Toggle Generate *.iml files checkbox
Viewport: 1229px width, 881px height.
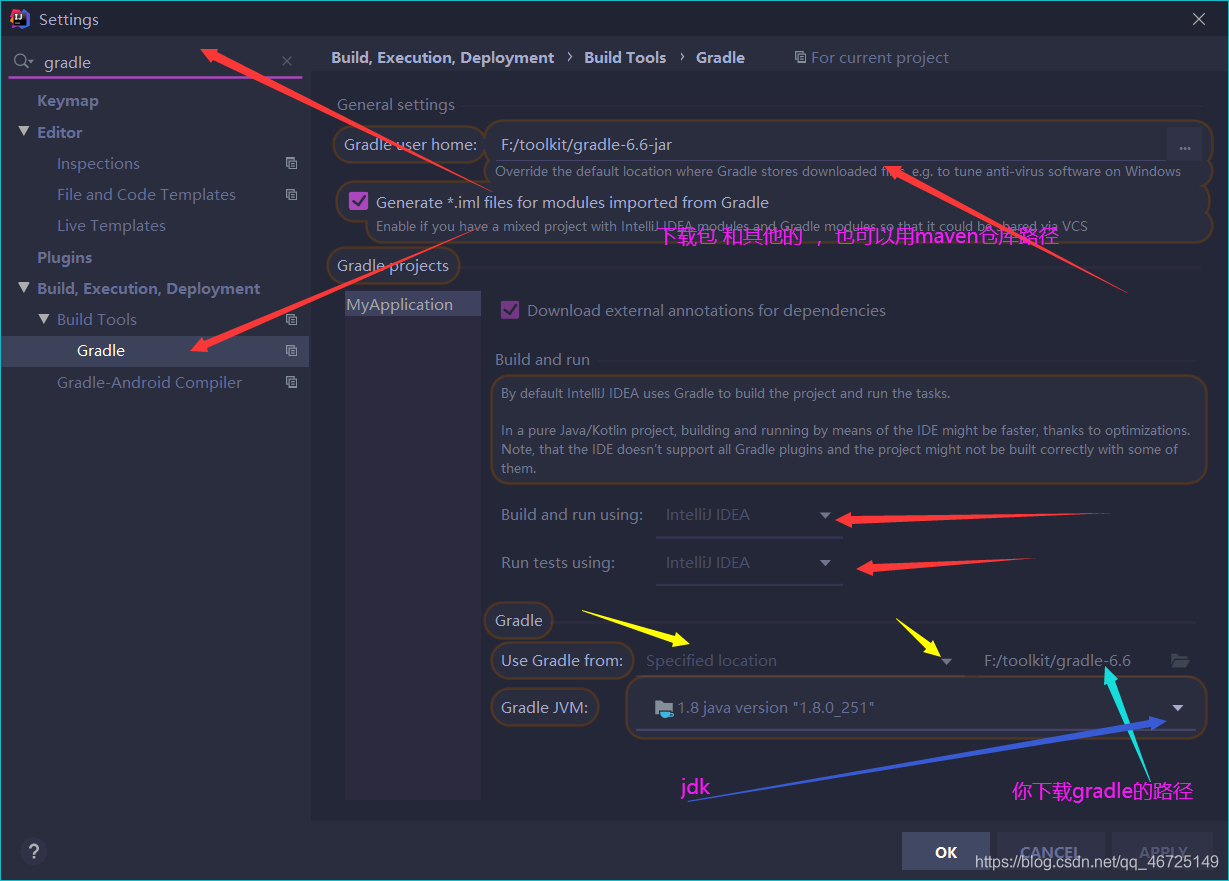click(358, 202)
